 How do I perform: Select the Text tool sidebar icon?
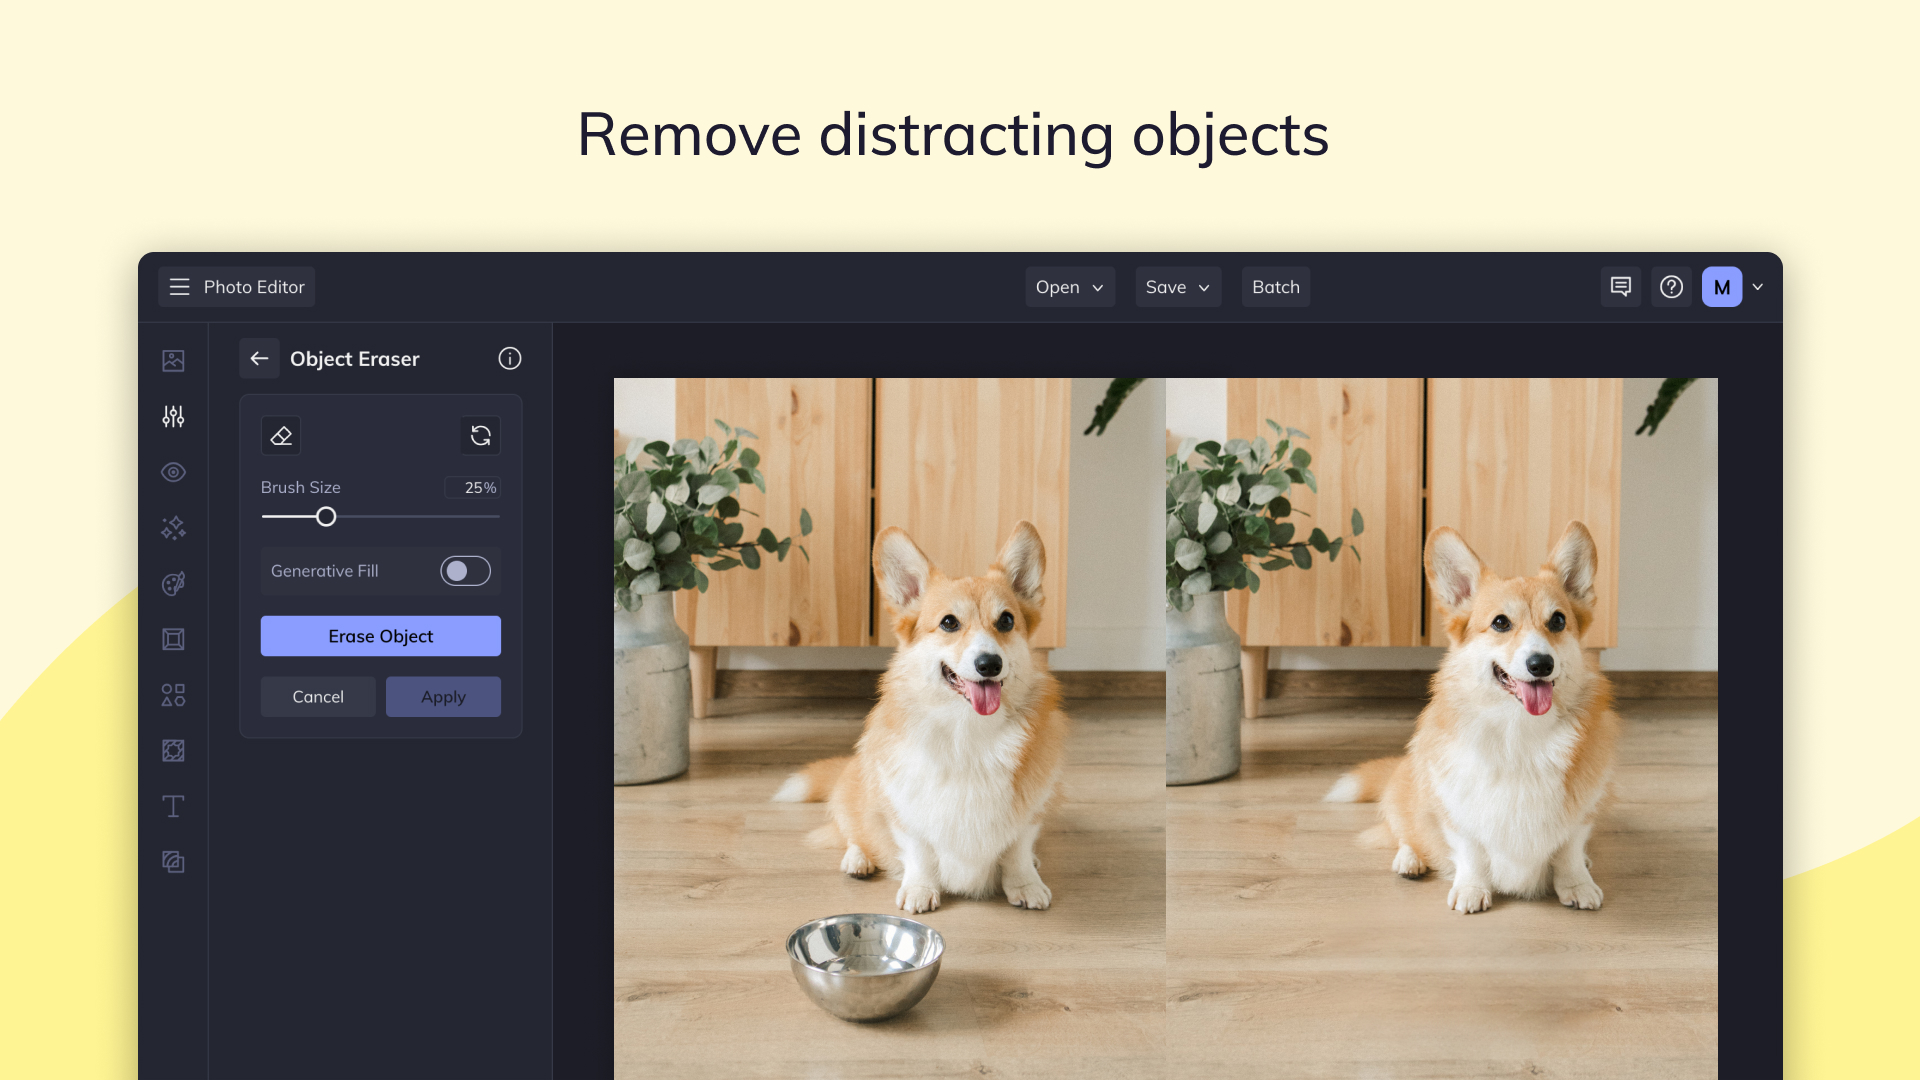click(173, 806)
